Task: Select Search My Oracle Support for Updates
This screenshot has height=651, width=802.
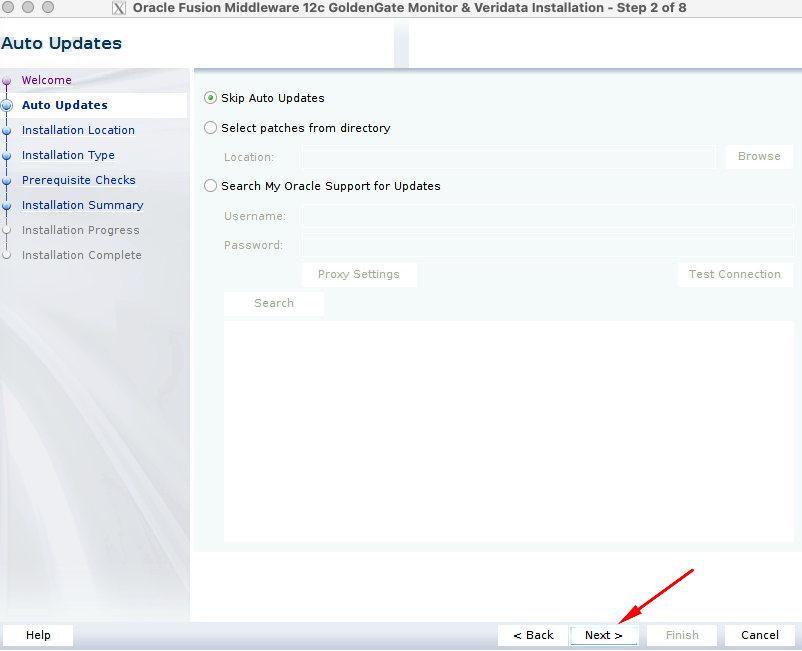Action: pyautogui.click(x=210, y=186)
